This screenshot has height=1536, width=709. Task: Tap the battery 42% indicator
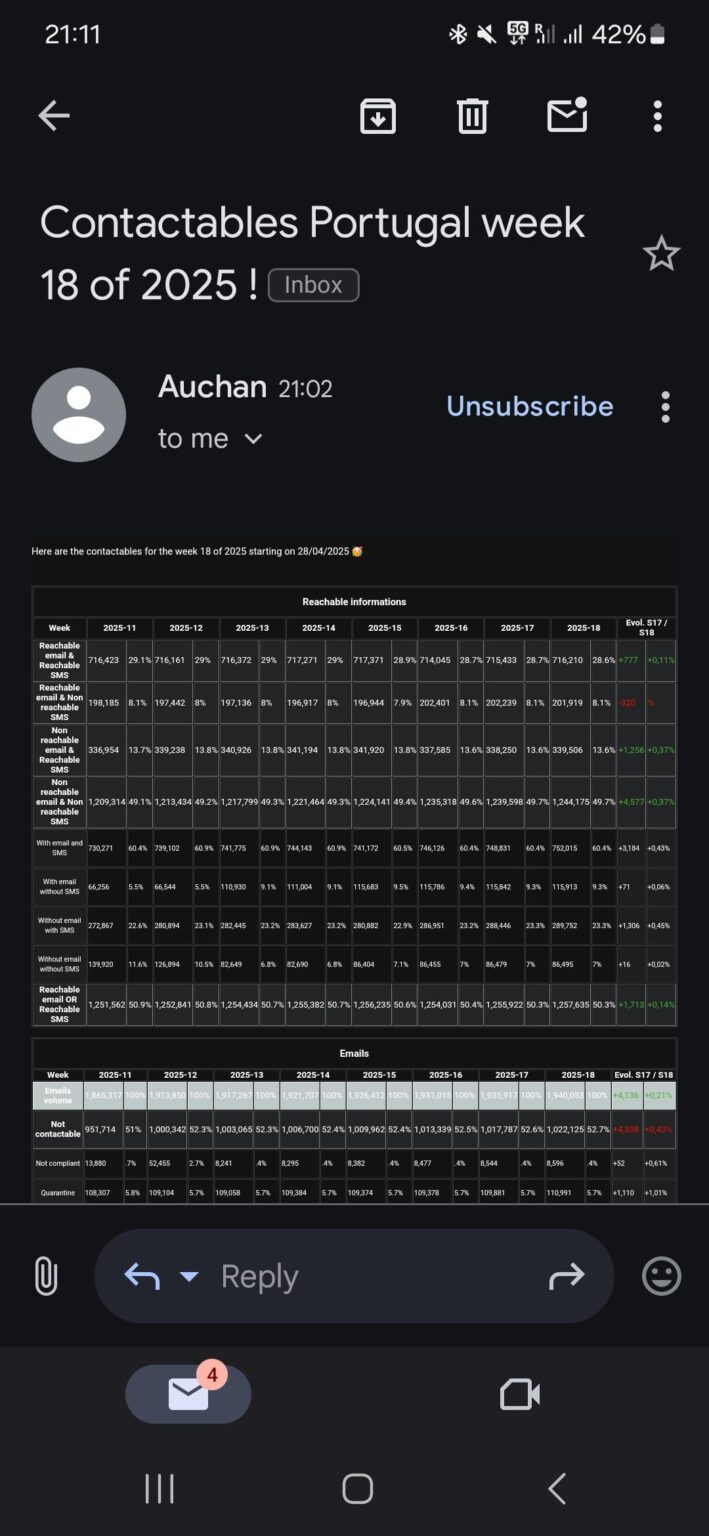click(x=628, y=35)
